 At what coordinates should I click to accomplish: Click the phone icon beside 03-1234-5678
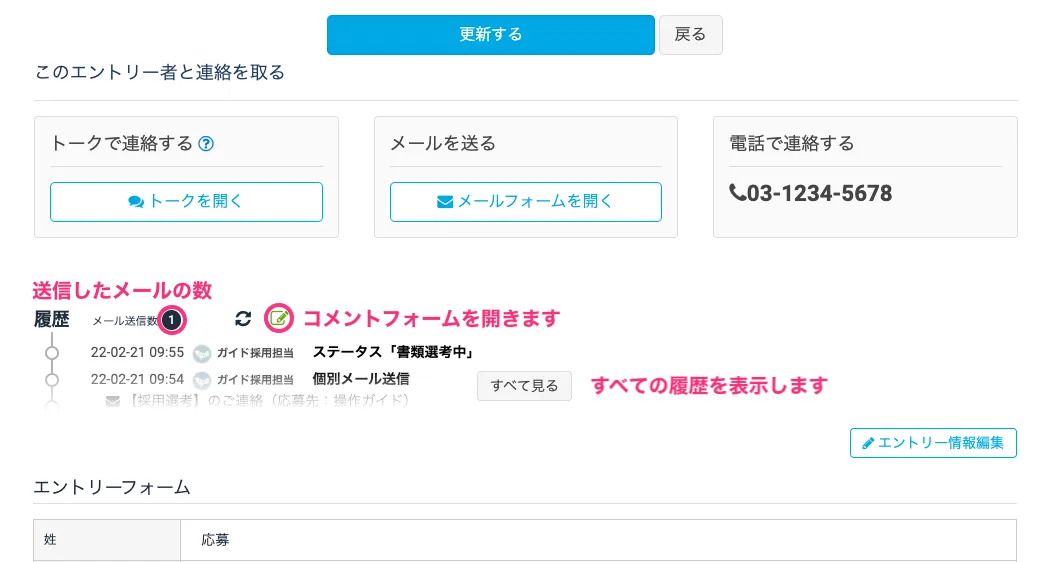(737, 193)
